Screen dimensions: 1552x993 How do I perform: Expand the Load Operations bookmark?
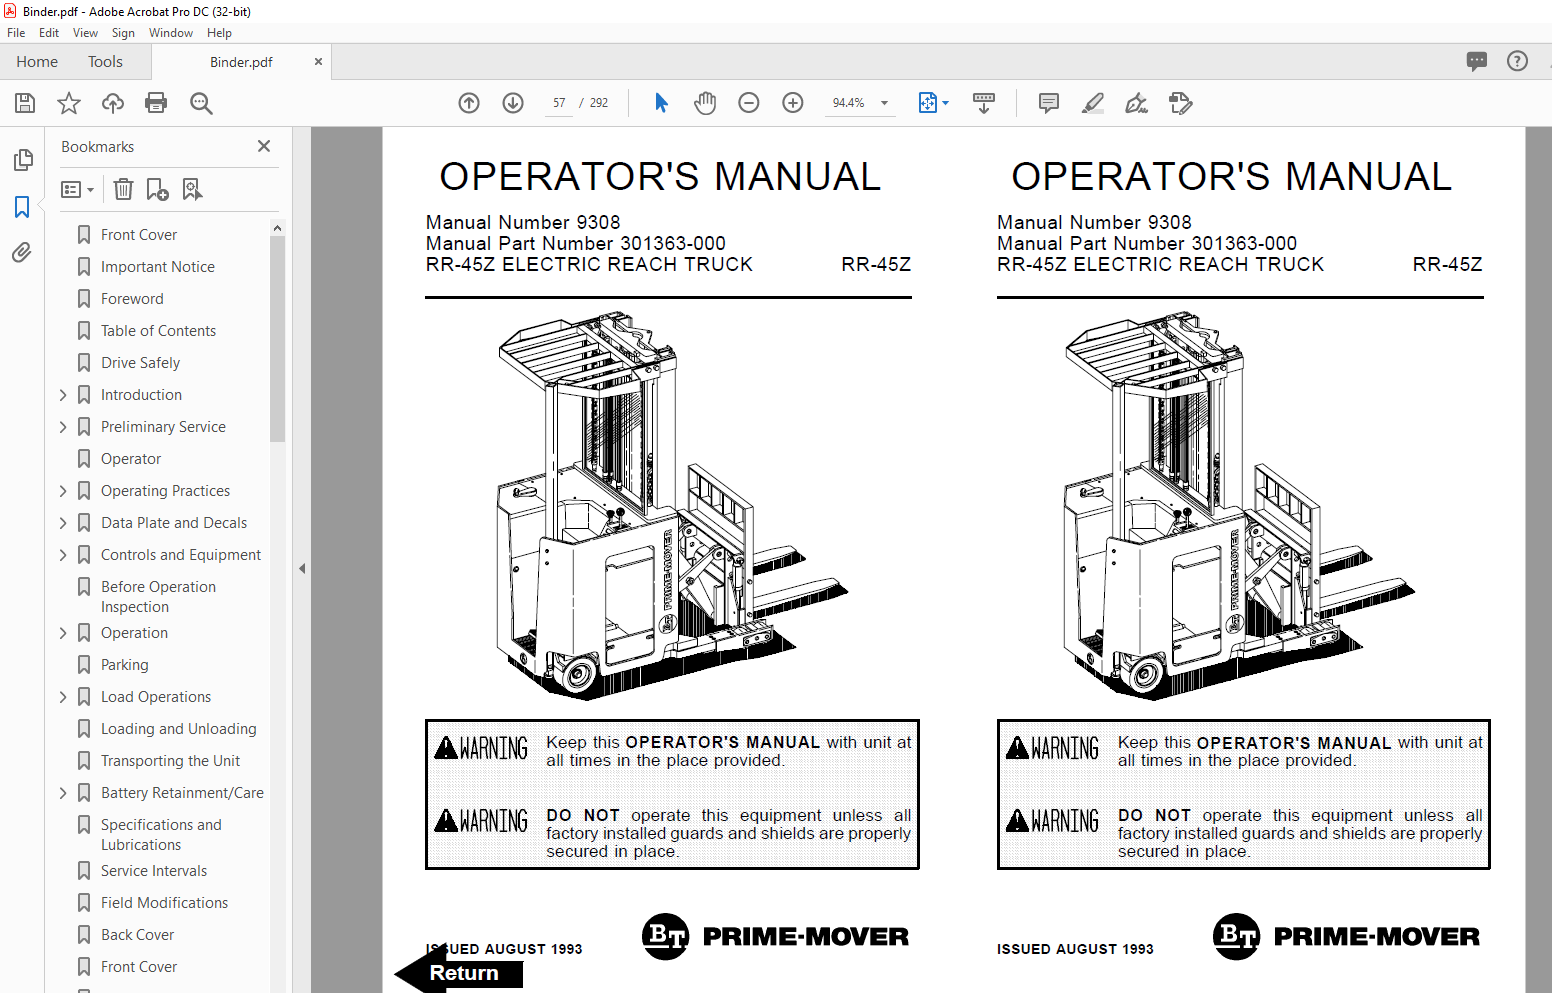63,697
